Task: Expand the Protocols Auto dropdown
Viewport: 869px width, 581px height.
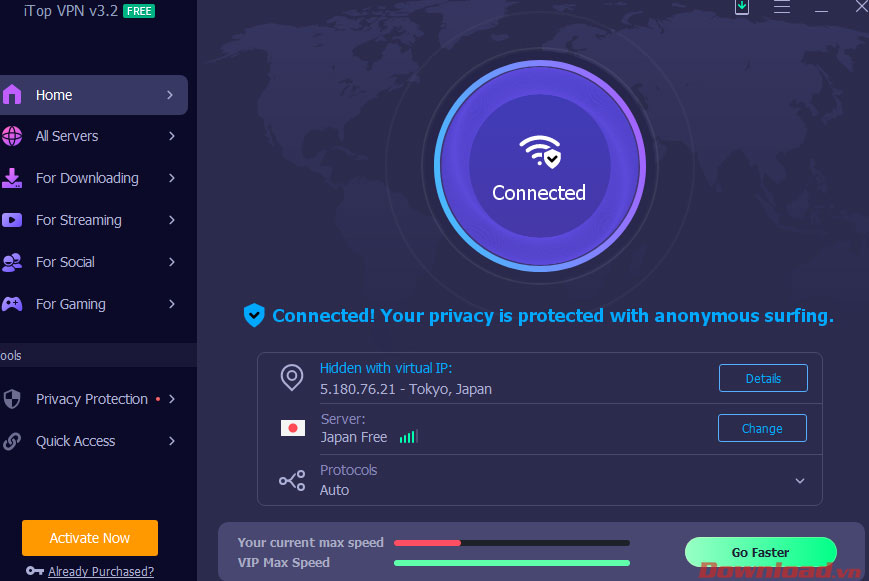Action: (799, 481)
